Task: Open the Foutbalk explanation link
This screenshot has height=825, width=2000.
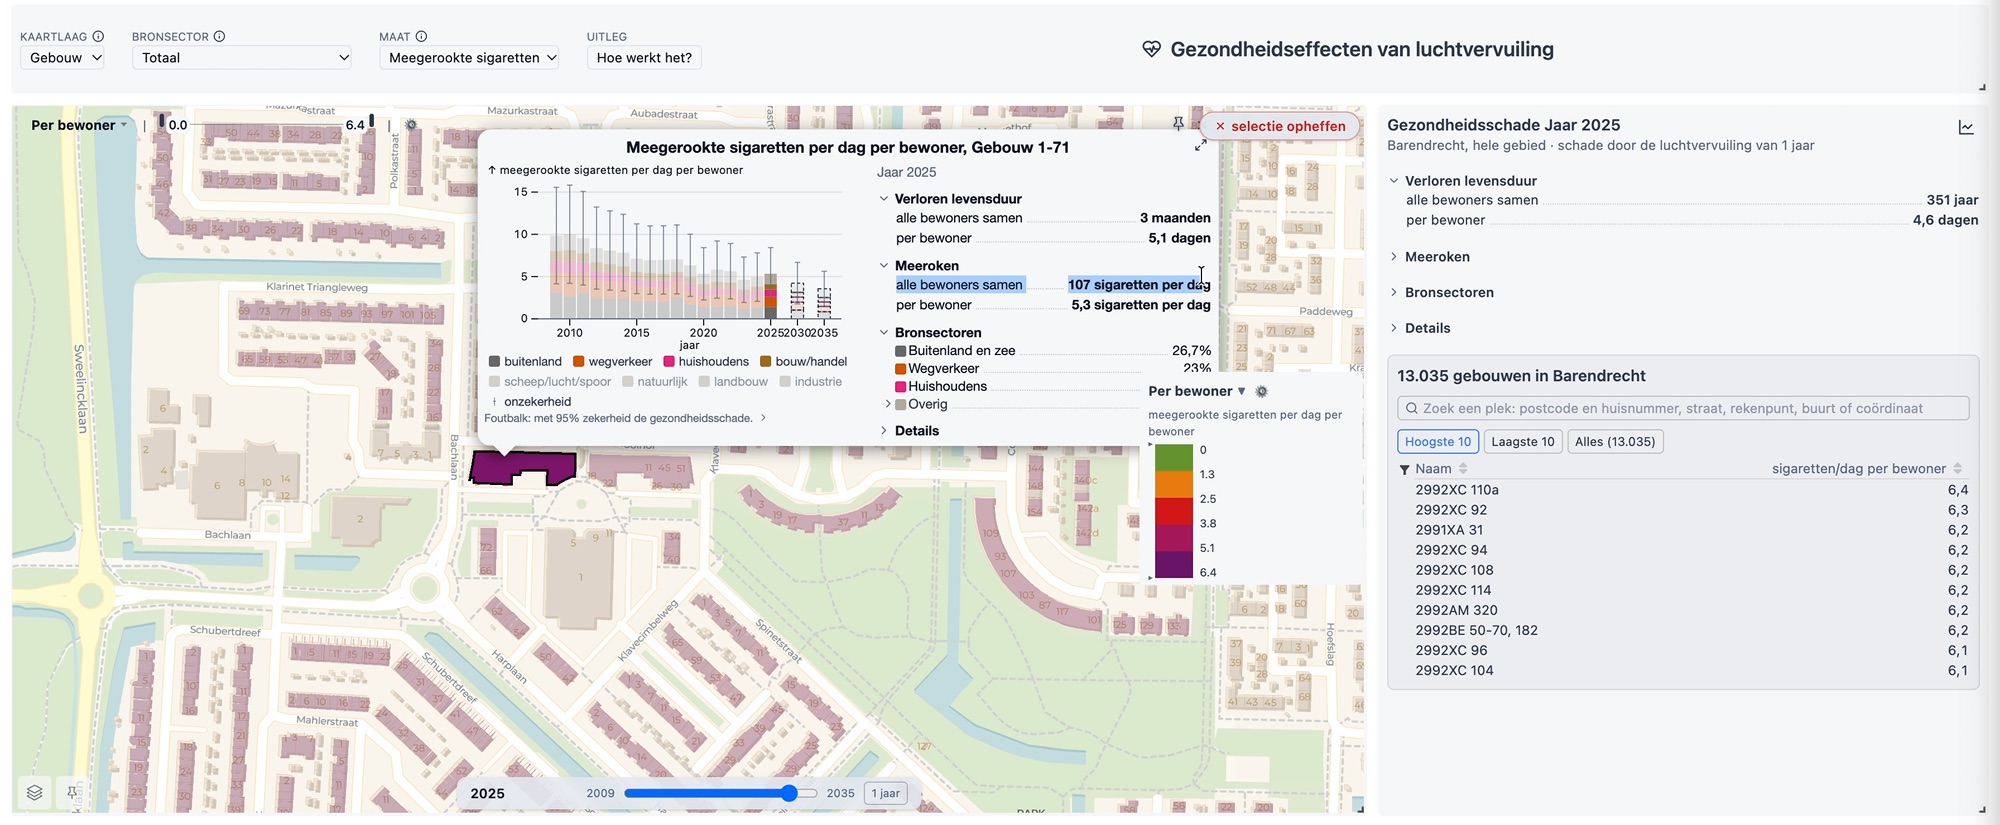Action: click(x=625, y=418)
